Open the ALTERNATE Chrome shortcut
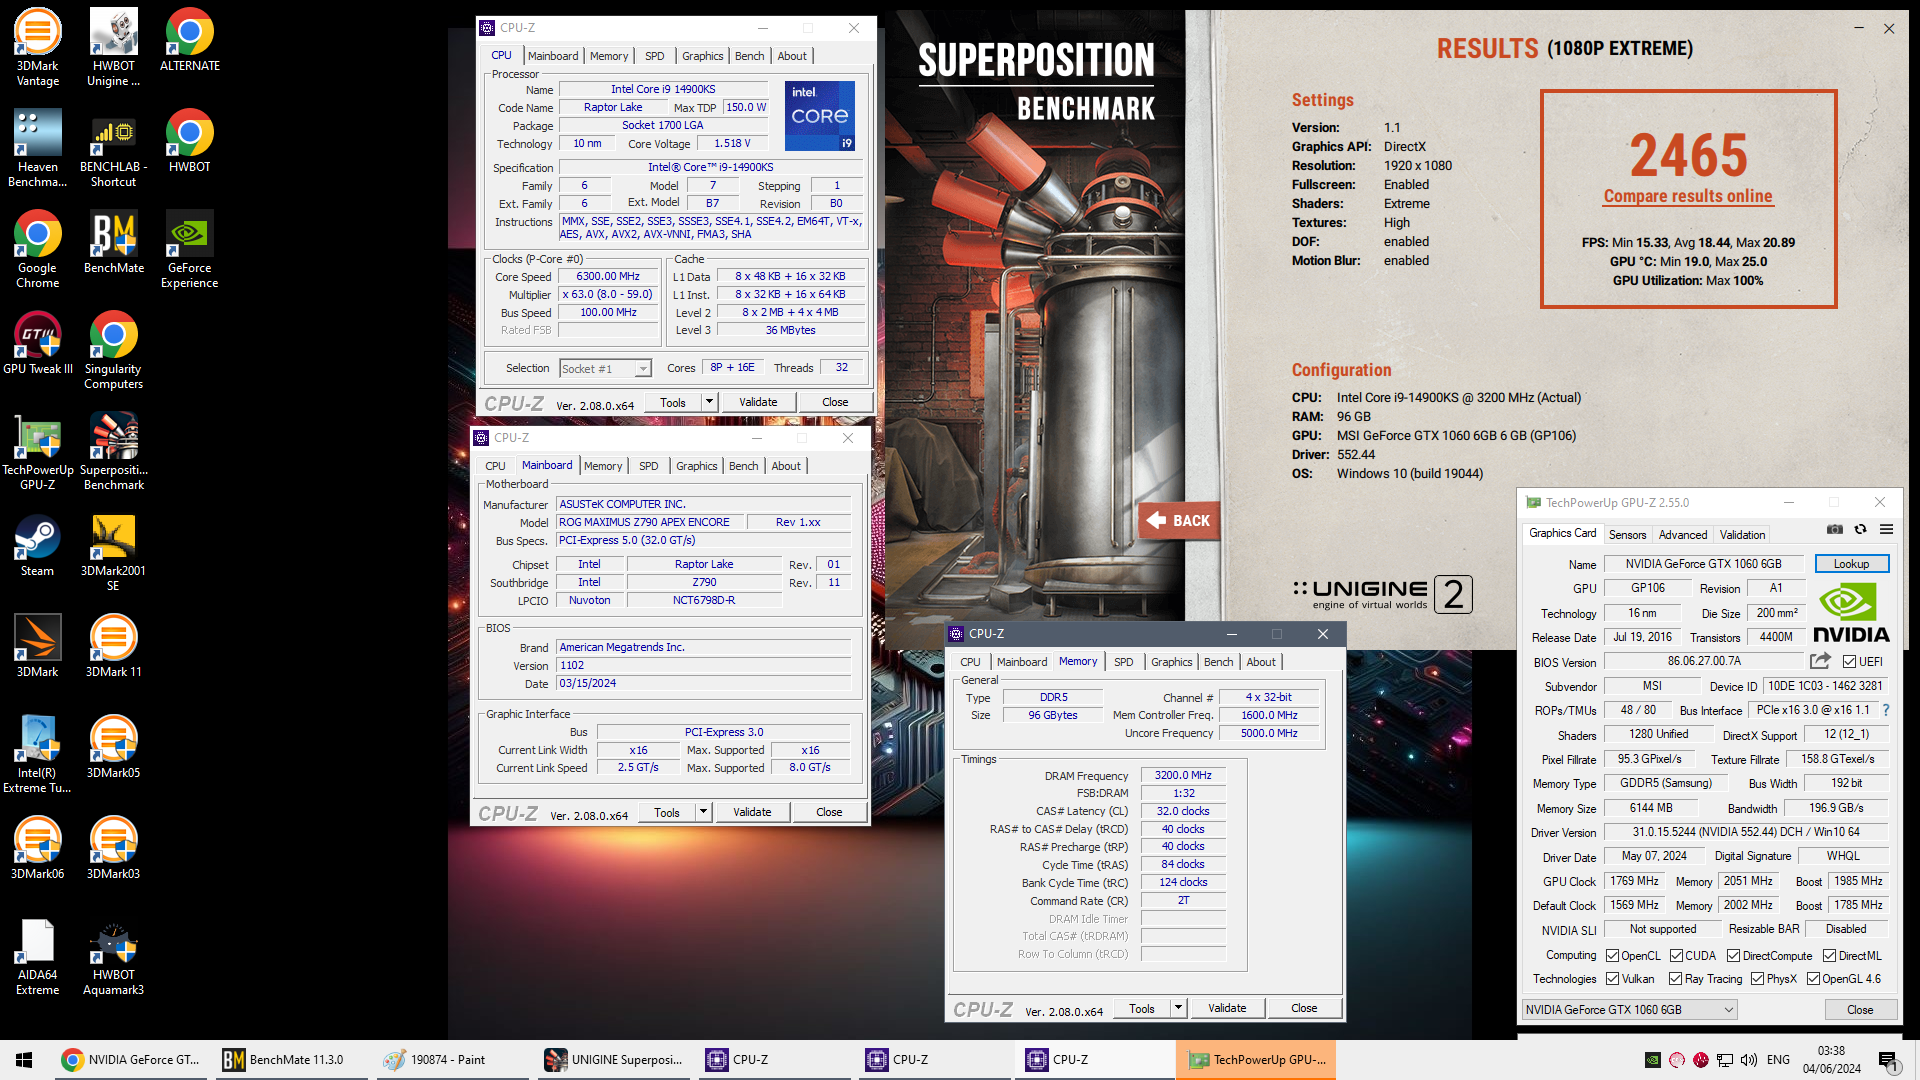Image resolution: width=1920 pixels, height=1080 pixels. coord(189,40)
